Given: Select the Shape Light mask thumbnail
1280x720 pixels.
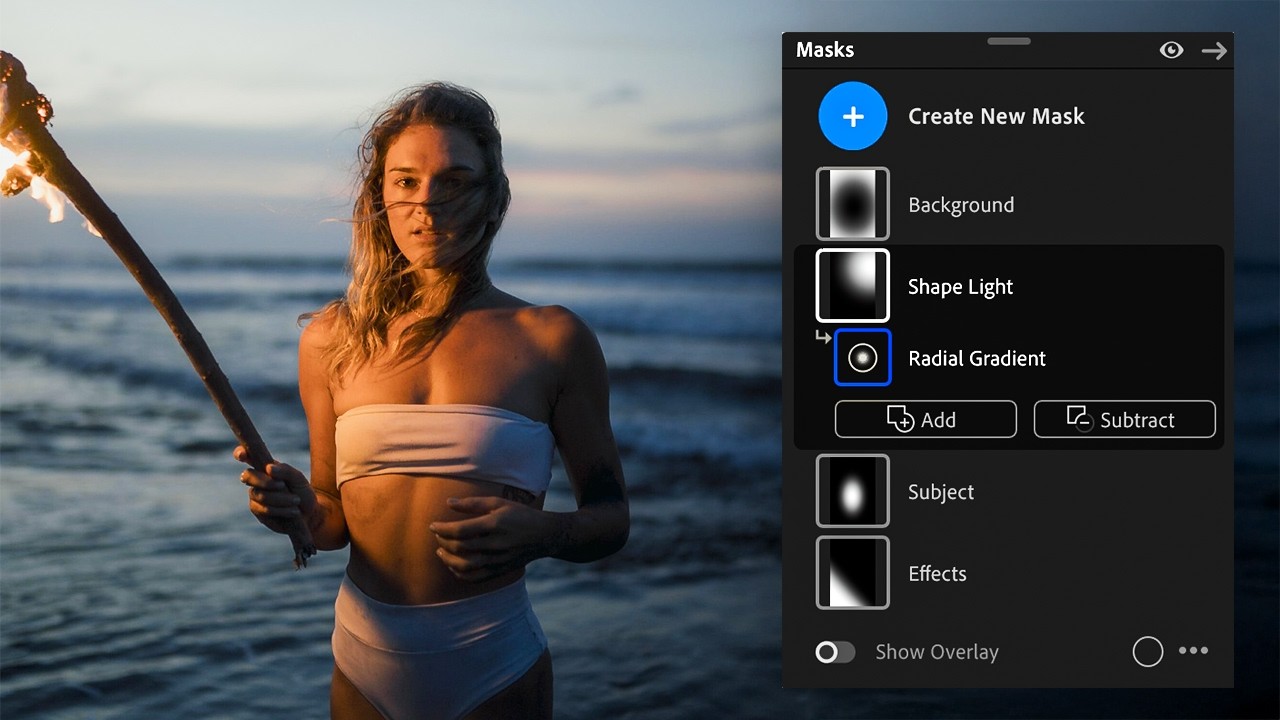Looking at the screenshot, I should pyautogui.click(x=853, y=286).
